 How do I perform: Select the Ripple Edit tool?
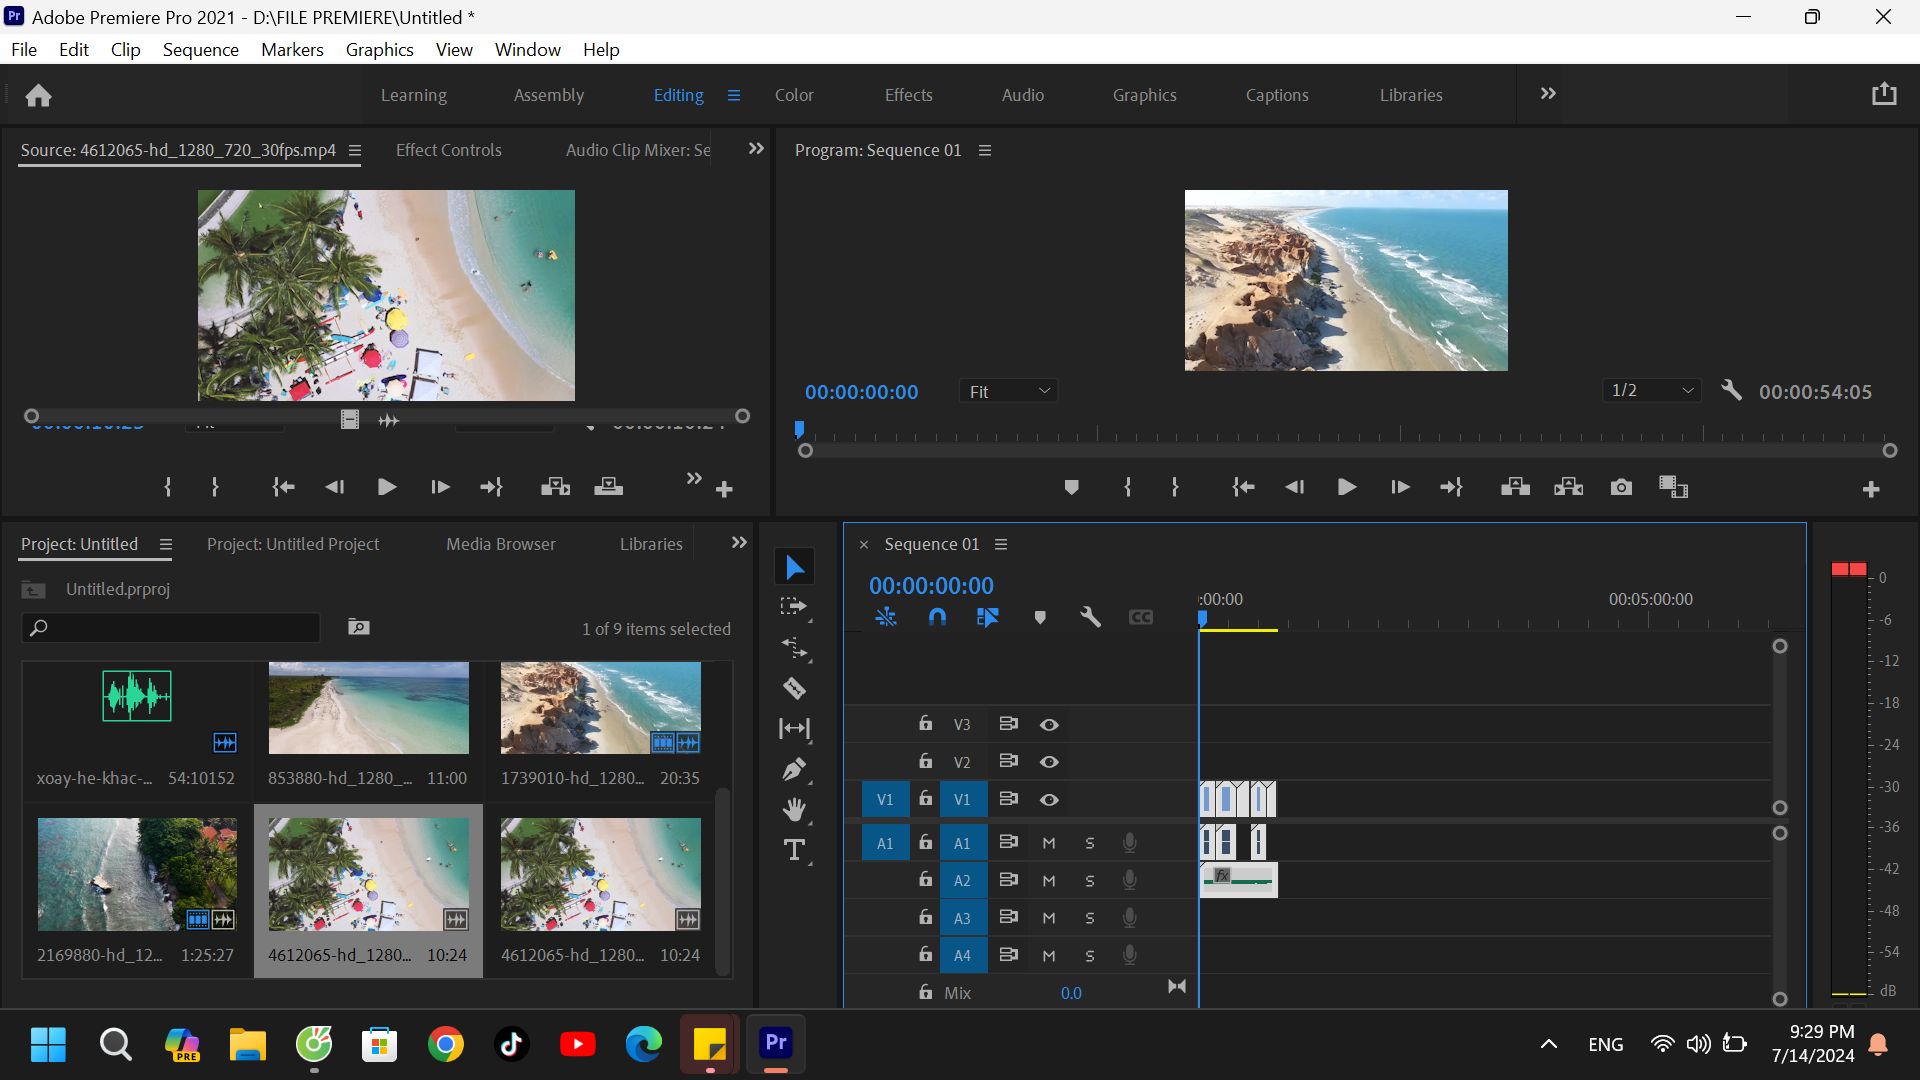[794, 648]
